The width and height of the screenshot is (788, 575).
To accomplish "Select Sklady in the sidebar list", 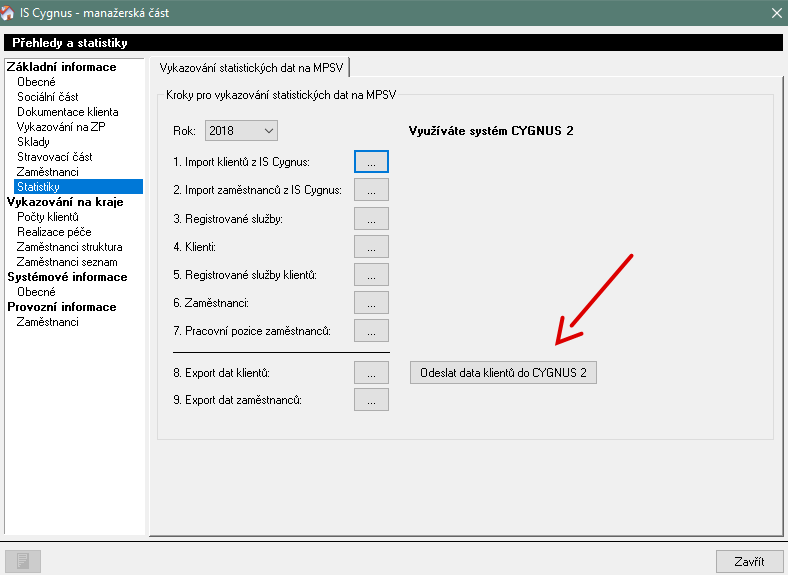I will pos(33,142).
